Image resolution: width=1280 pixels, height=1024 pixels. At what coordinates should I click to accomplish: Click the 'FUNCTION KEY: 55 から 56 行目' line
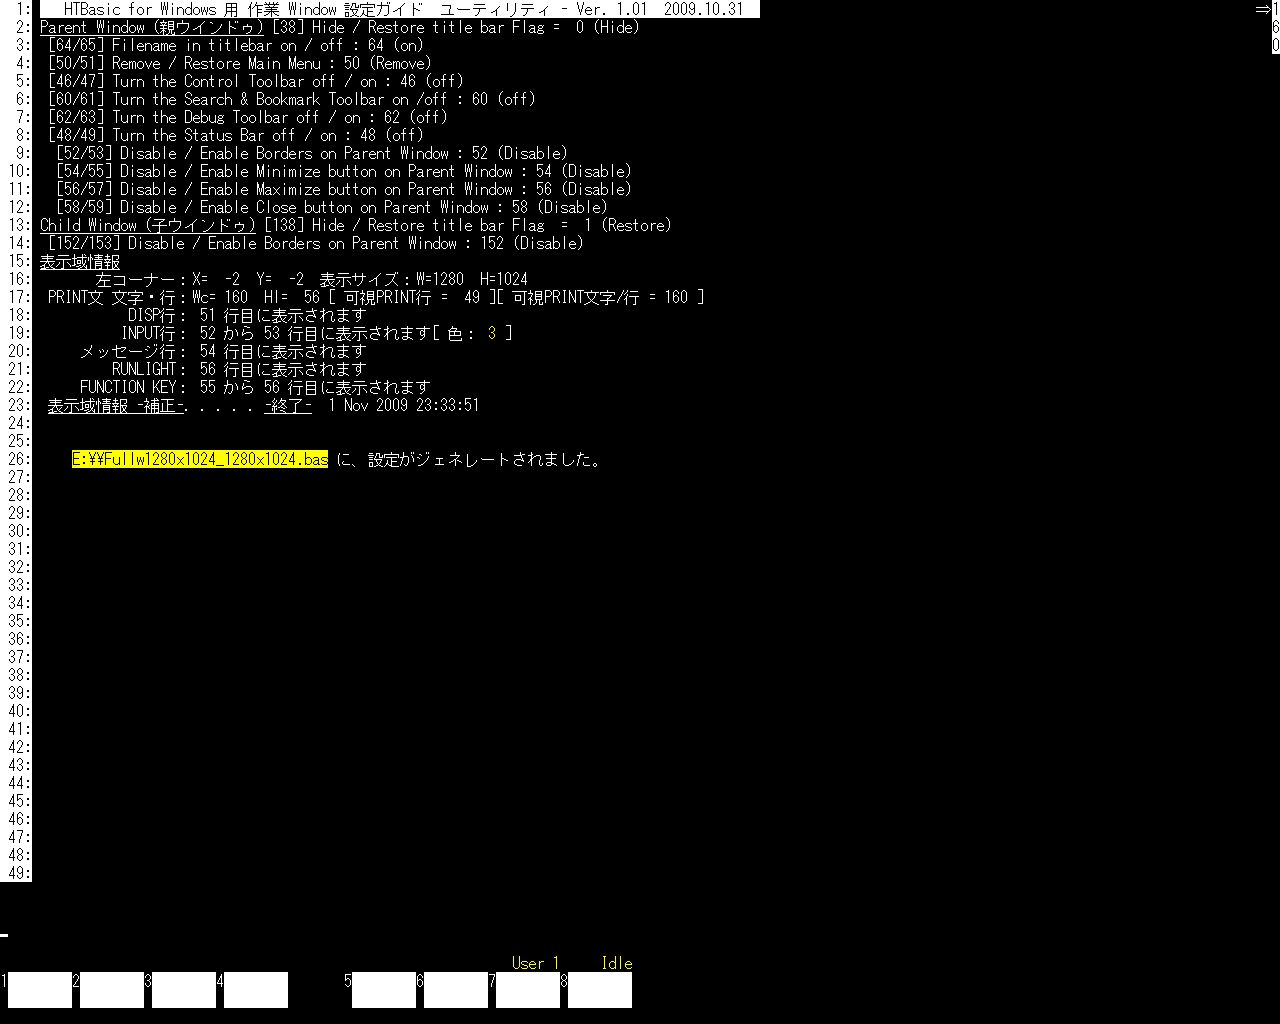click(x=256, y=387)
